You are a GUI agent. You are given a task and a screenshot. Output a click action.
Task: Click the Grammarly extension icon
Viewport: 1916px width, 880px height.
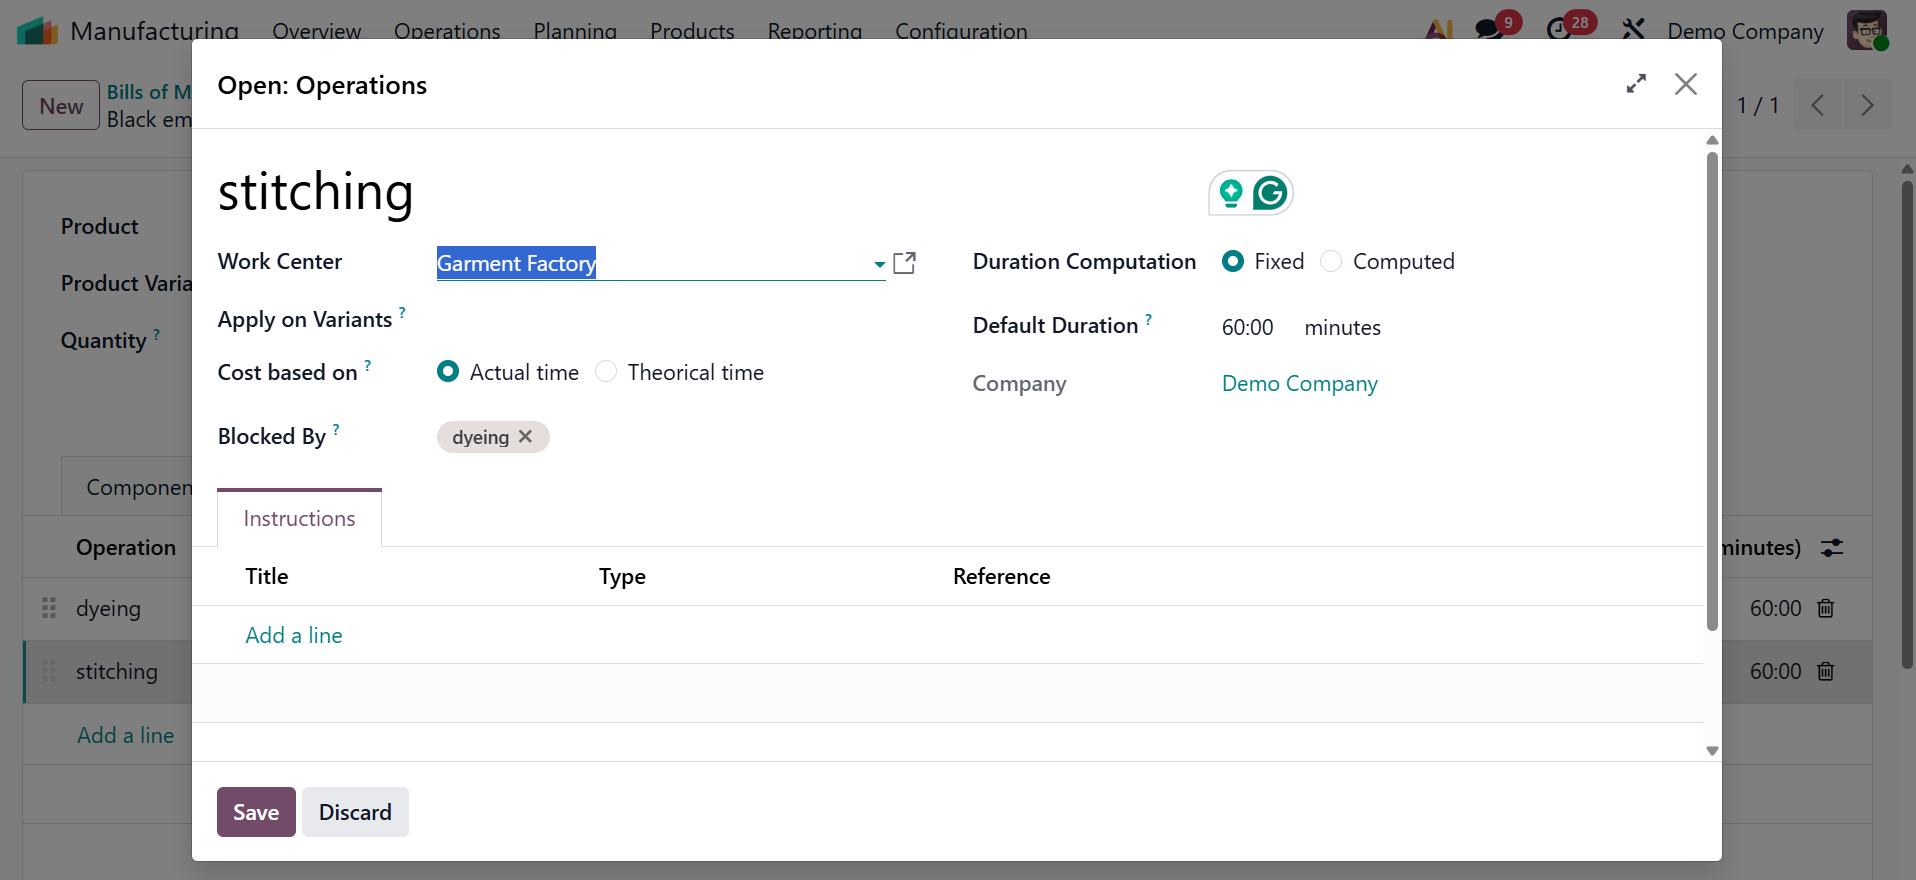pos(1270,193)
